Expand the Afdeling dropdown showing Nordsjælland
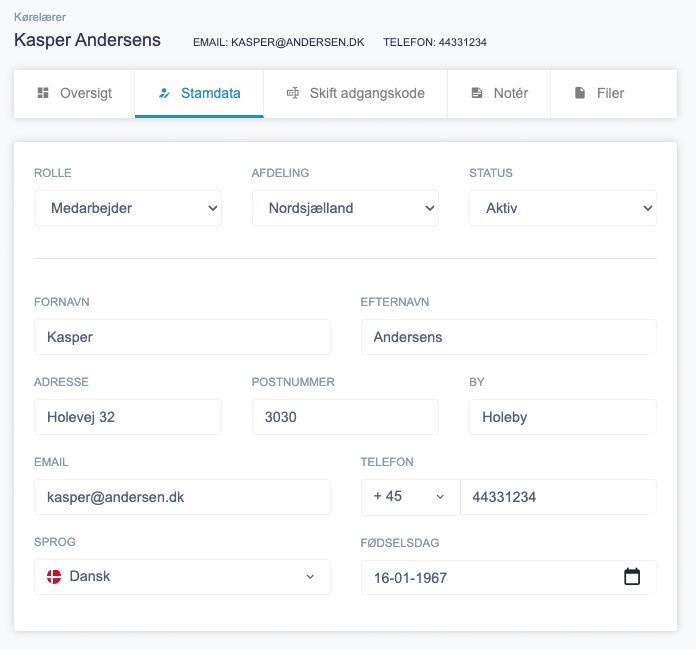Image resolution: width=696 pixels, height=649 pixels. click(x=345, y=208)
